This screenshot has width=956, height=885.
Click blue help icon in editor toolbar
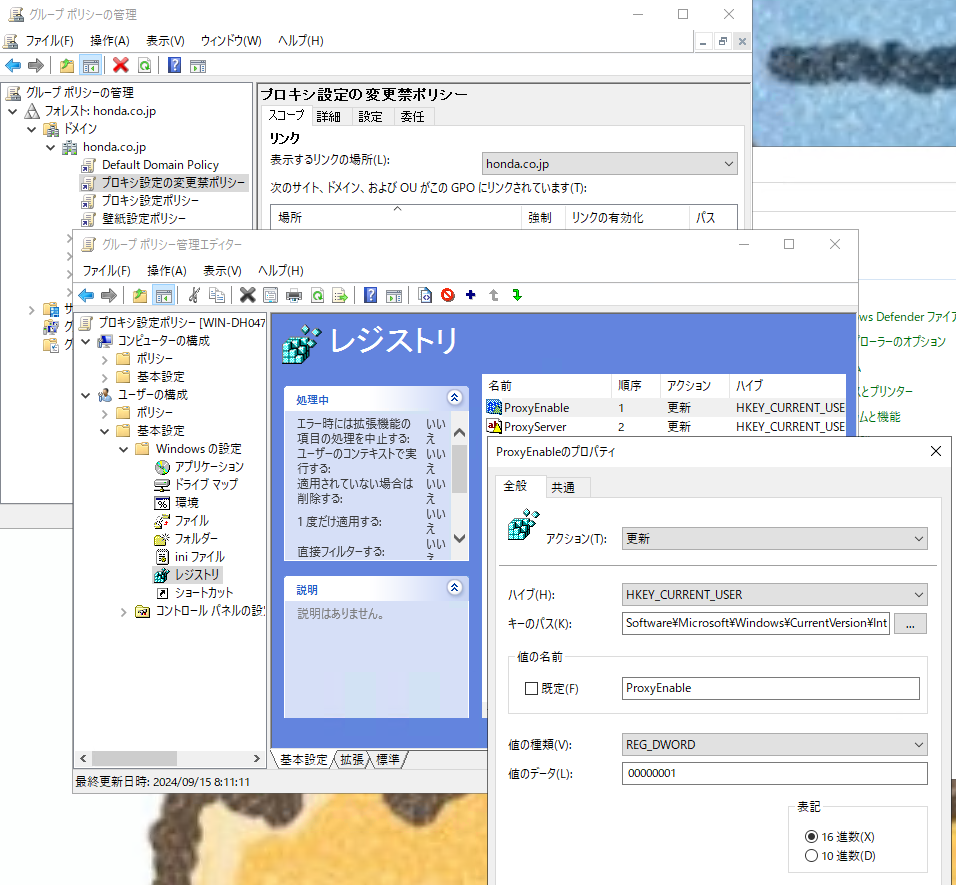point(370,296)
